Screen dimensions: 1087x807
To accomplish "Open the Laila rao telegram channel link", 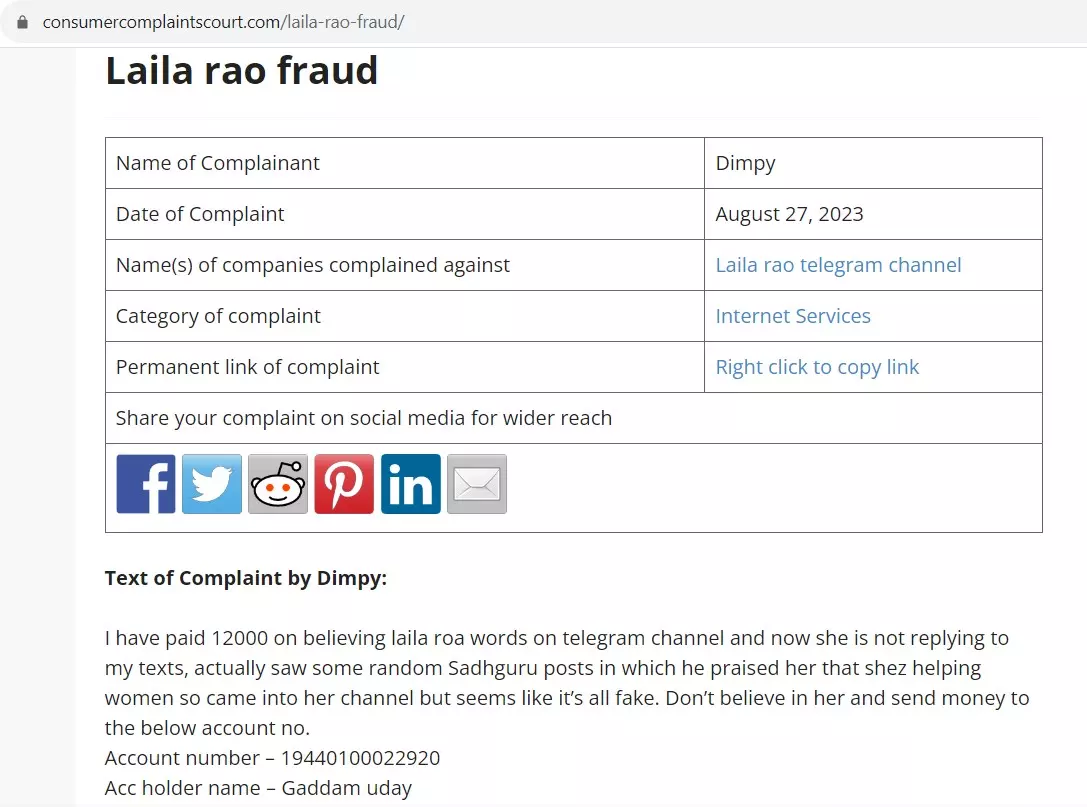I will pyautogui.click(x=838, y=265).
